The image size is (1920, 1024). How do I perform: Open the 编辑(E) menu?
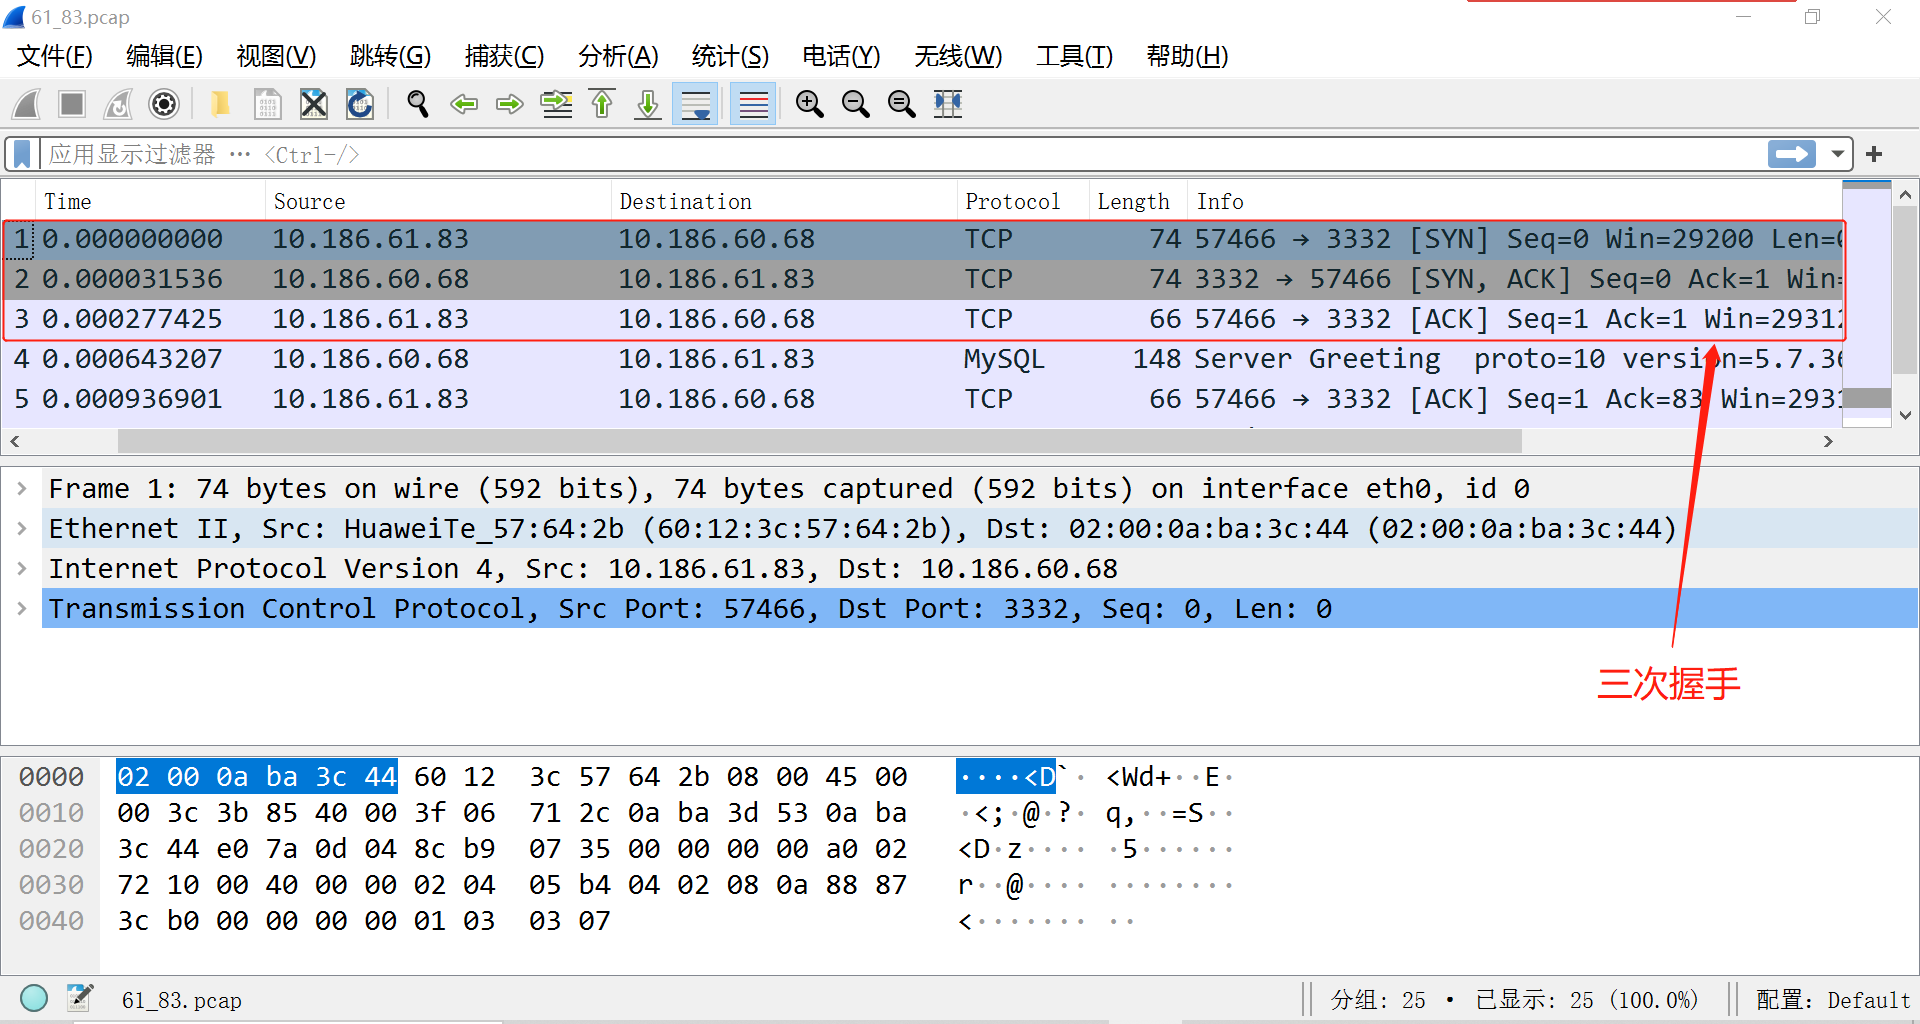(x=165, y=56)
